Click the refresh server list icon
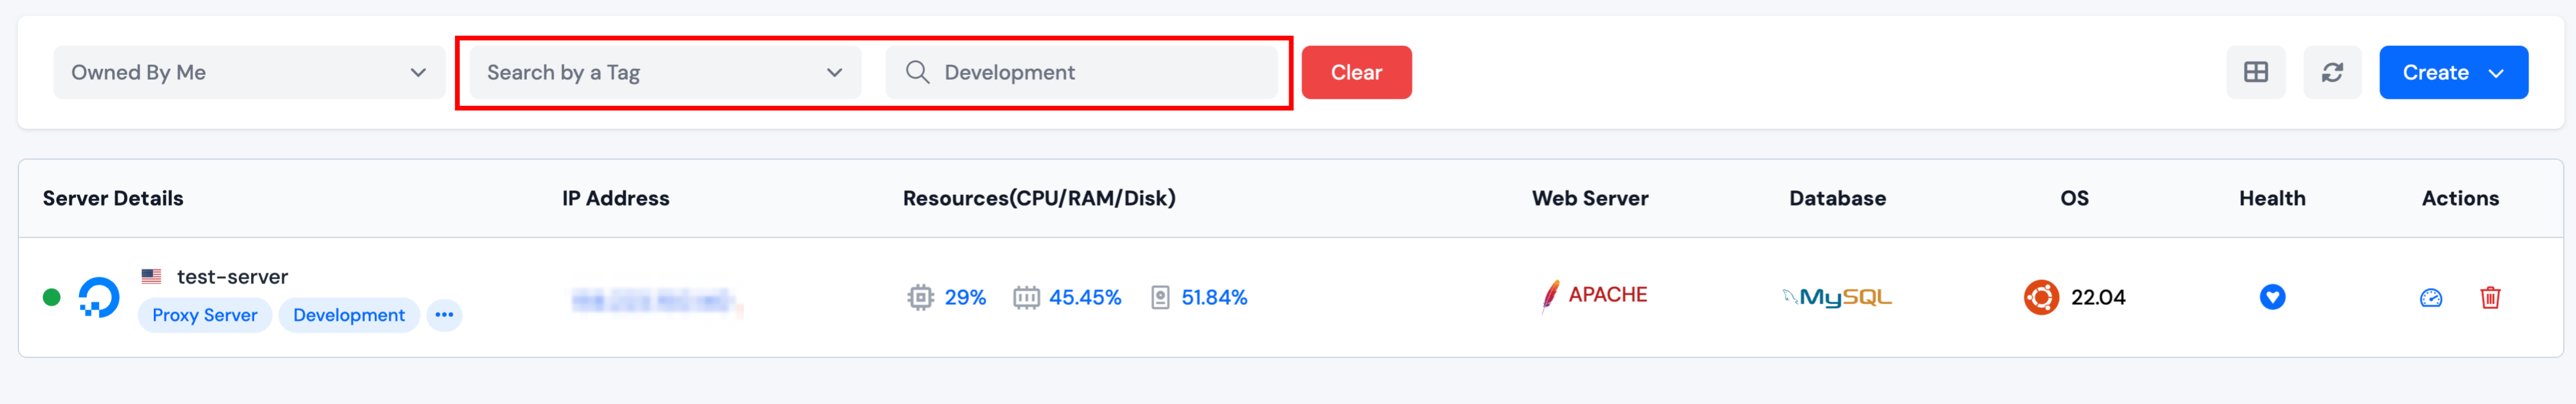This screenshot has width=2576, height=404. [2332, 72]
